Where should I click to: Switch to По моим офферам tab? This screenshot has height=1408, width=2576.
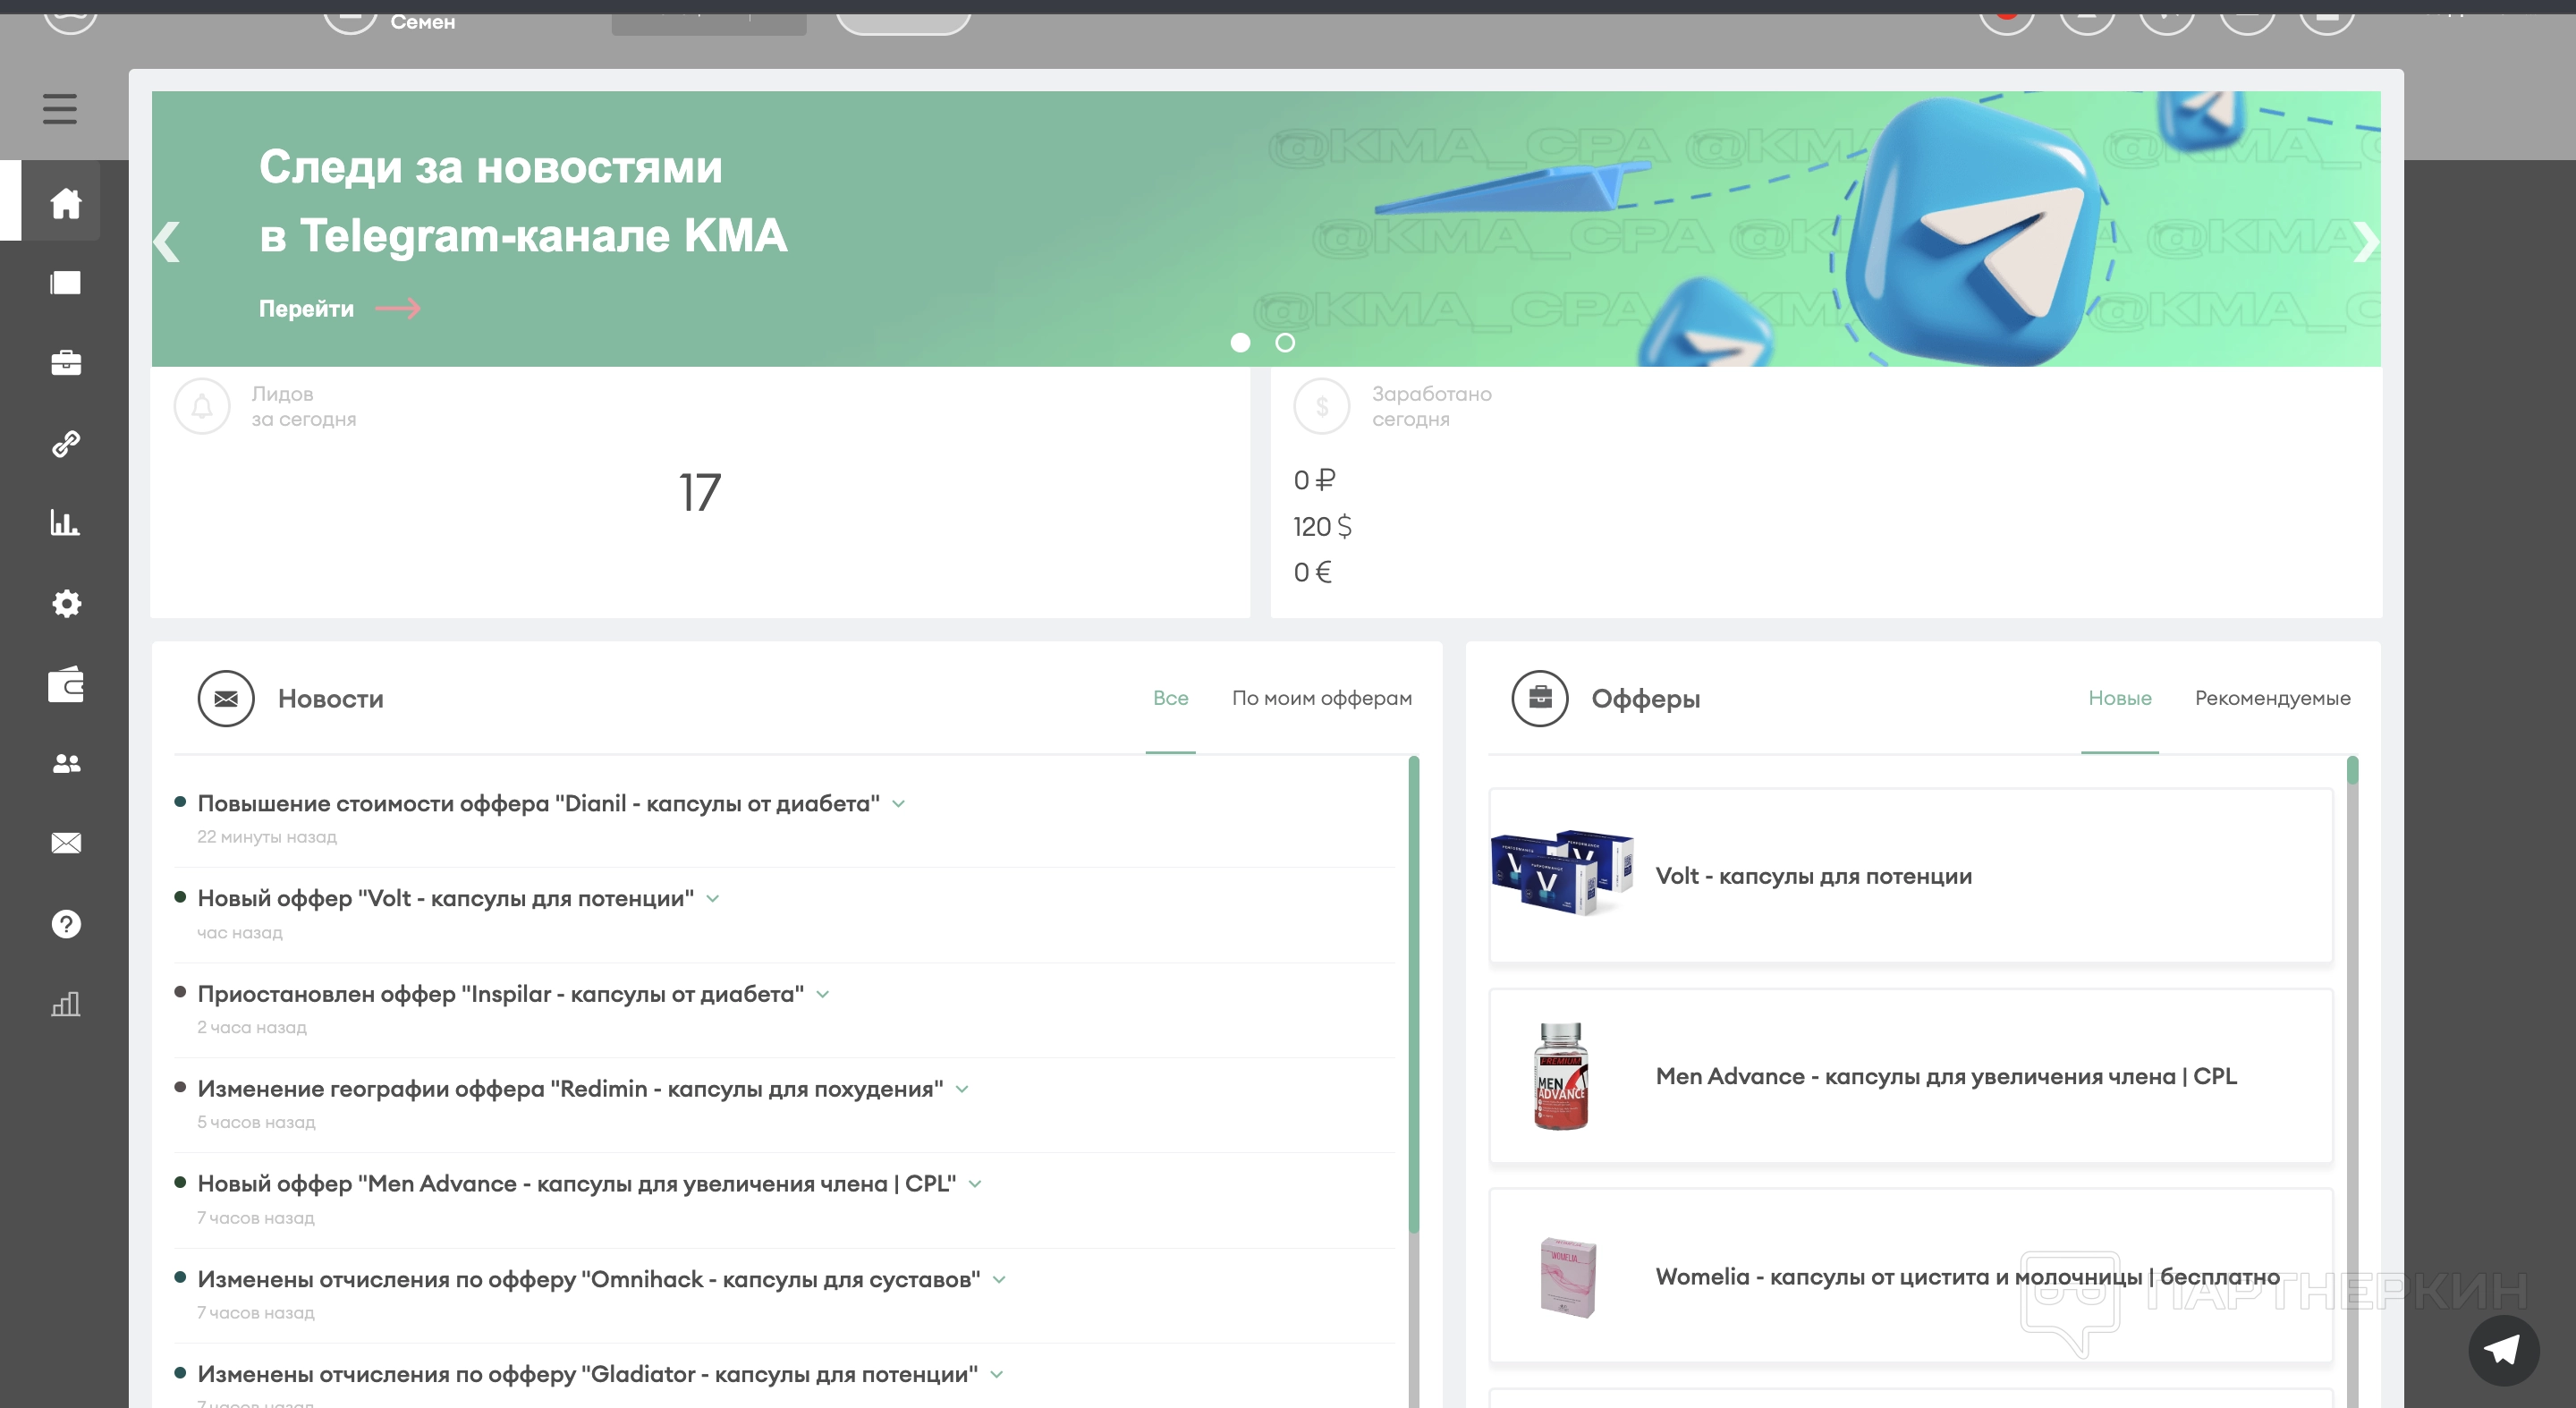click(1321, 698)
